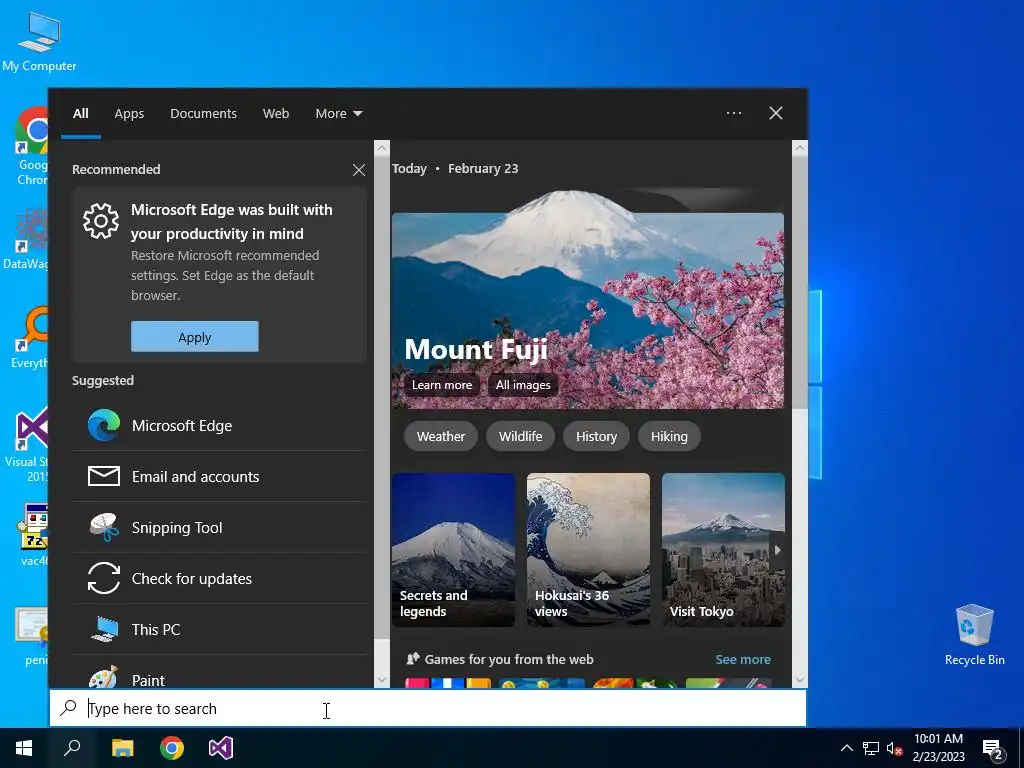Image resolution: width=1024 pixels, height=768 pixels.
Task: Select the Weather chip
Action: point(441,436)
